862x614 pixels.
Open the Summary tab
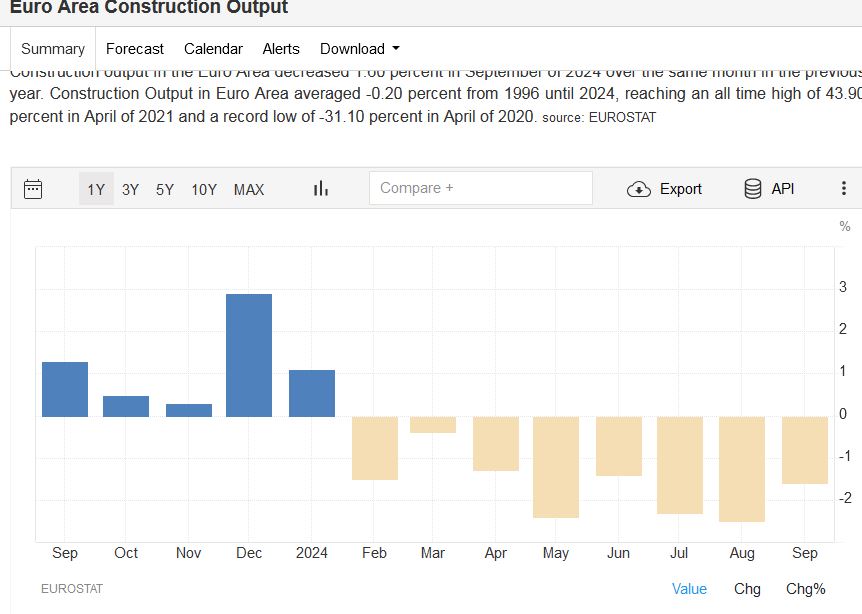(x=53, y=49)
